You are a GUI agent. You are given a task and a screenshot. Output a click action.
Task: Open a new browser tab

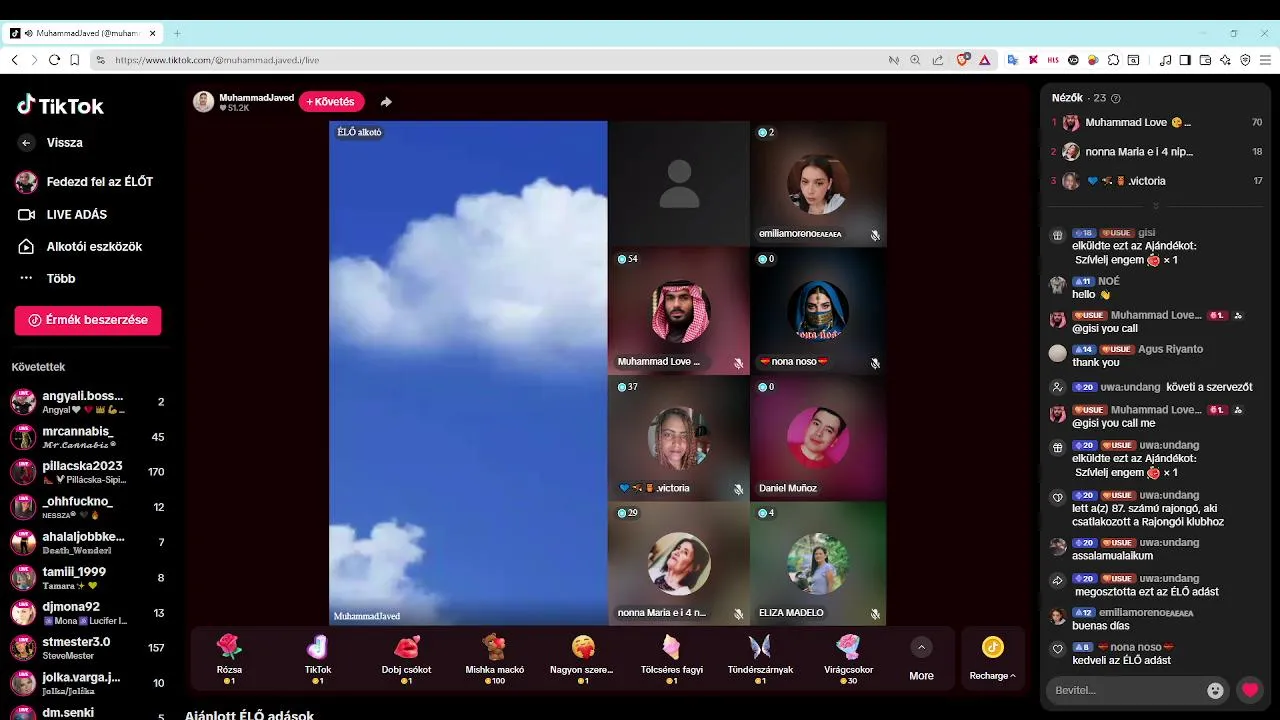click(x=177, y=33)
